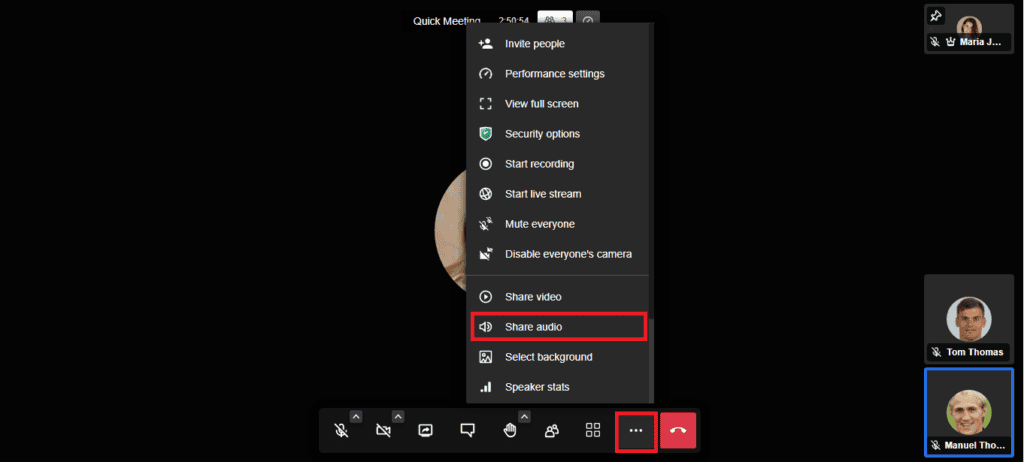
Task: Click the Select background picture icon
Action: (x=485, y=357)
